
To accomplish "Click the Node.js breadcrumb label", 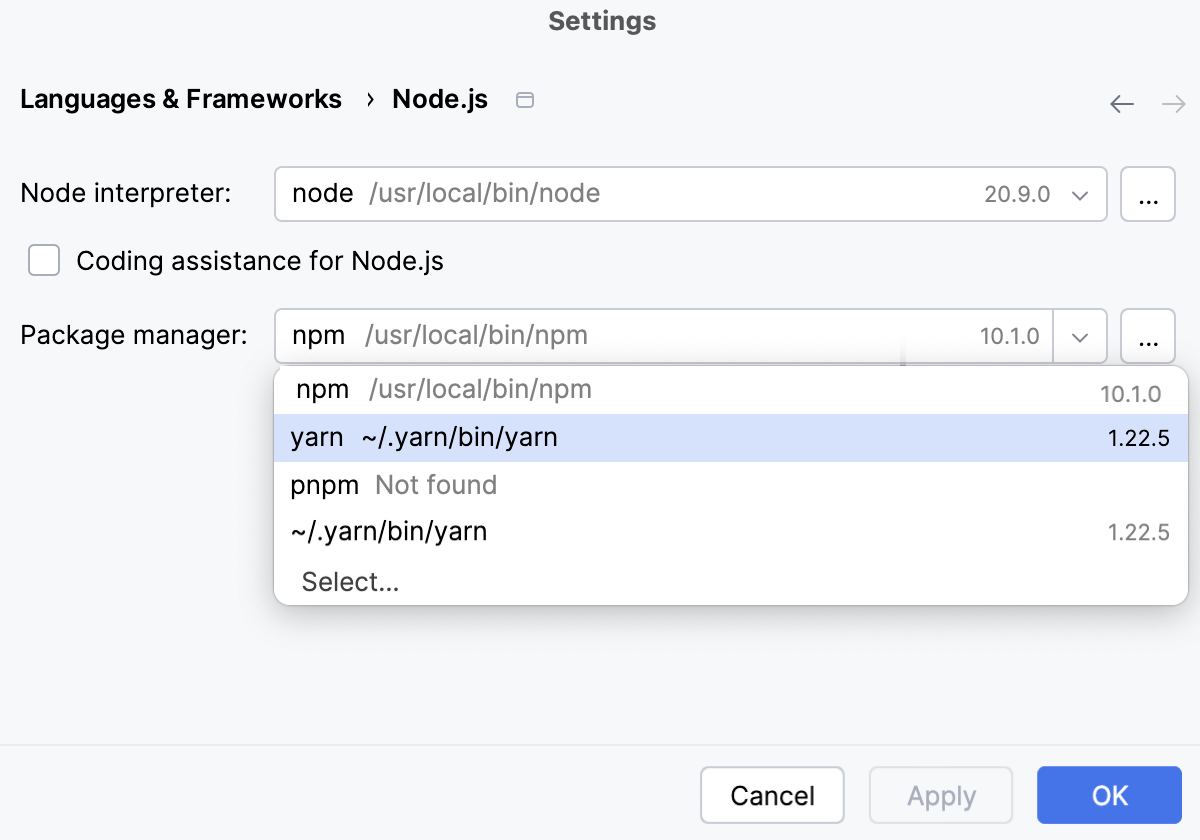I will (439, 99).
